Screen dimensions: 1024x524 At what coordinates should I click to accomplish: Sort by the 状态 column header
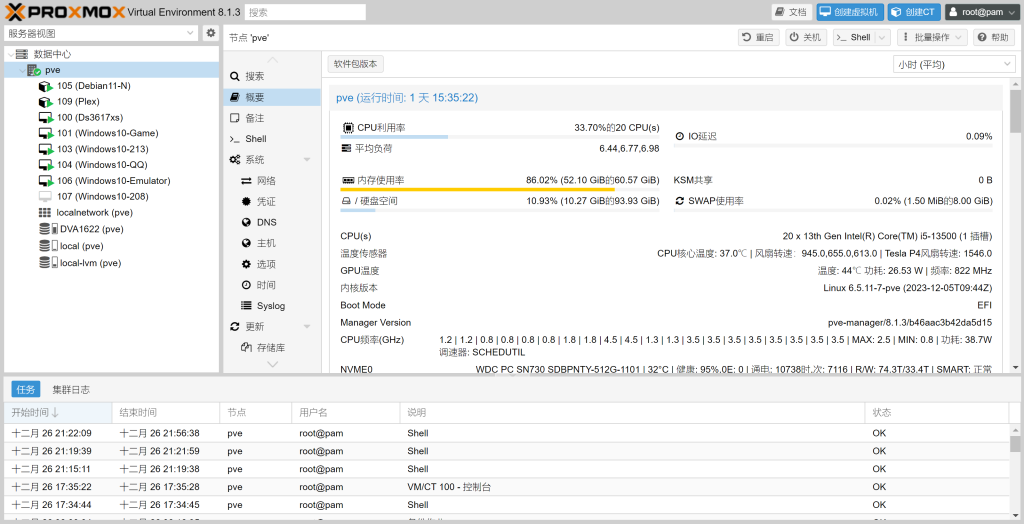(x=936, y=412)
